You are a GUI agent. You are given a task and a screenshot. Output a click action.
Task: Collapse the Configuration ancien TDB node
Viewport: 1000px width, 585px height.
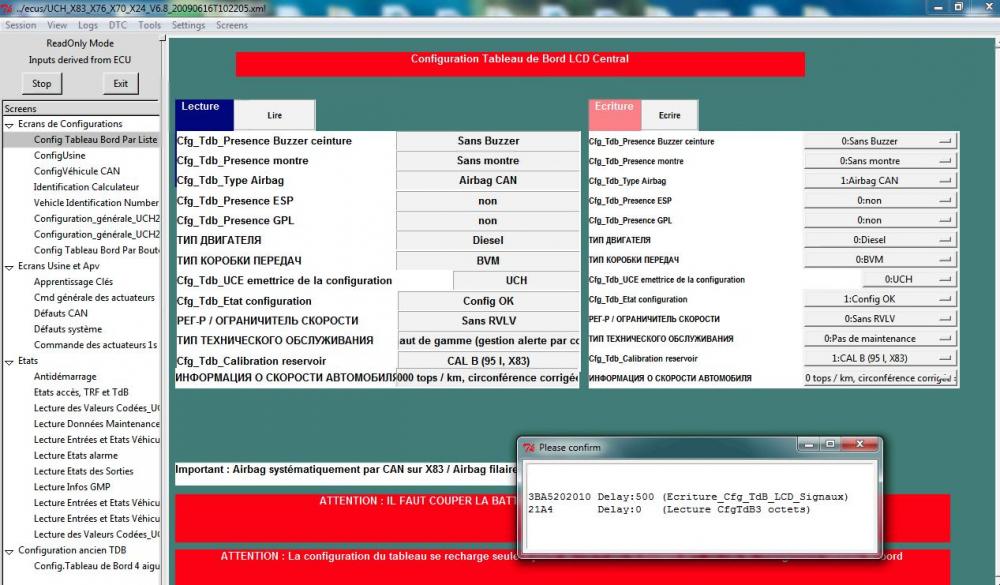(9, 551)
